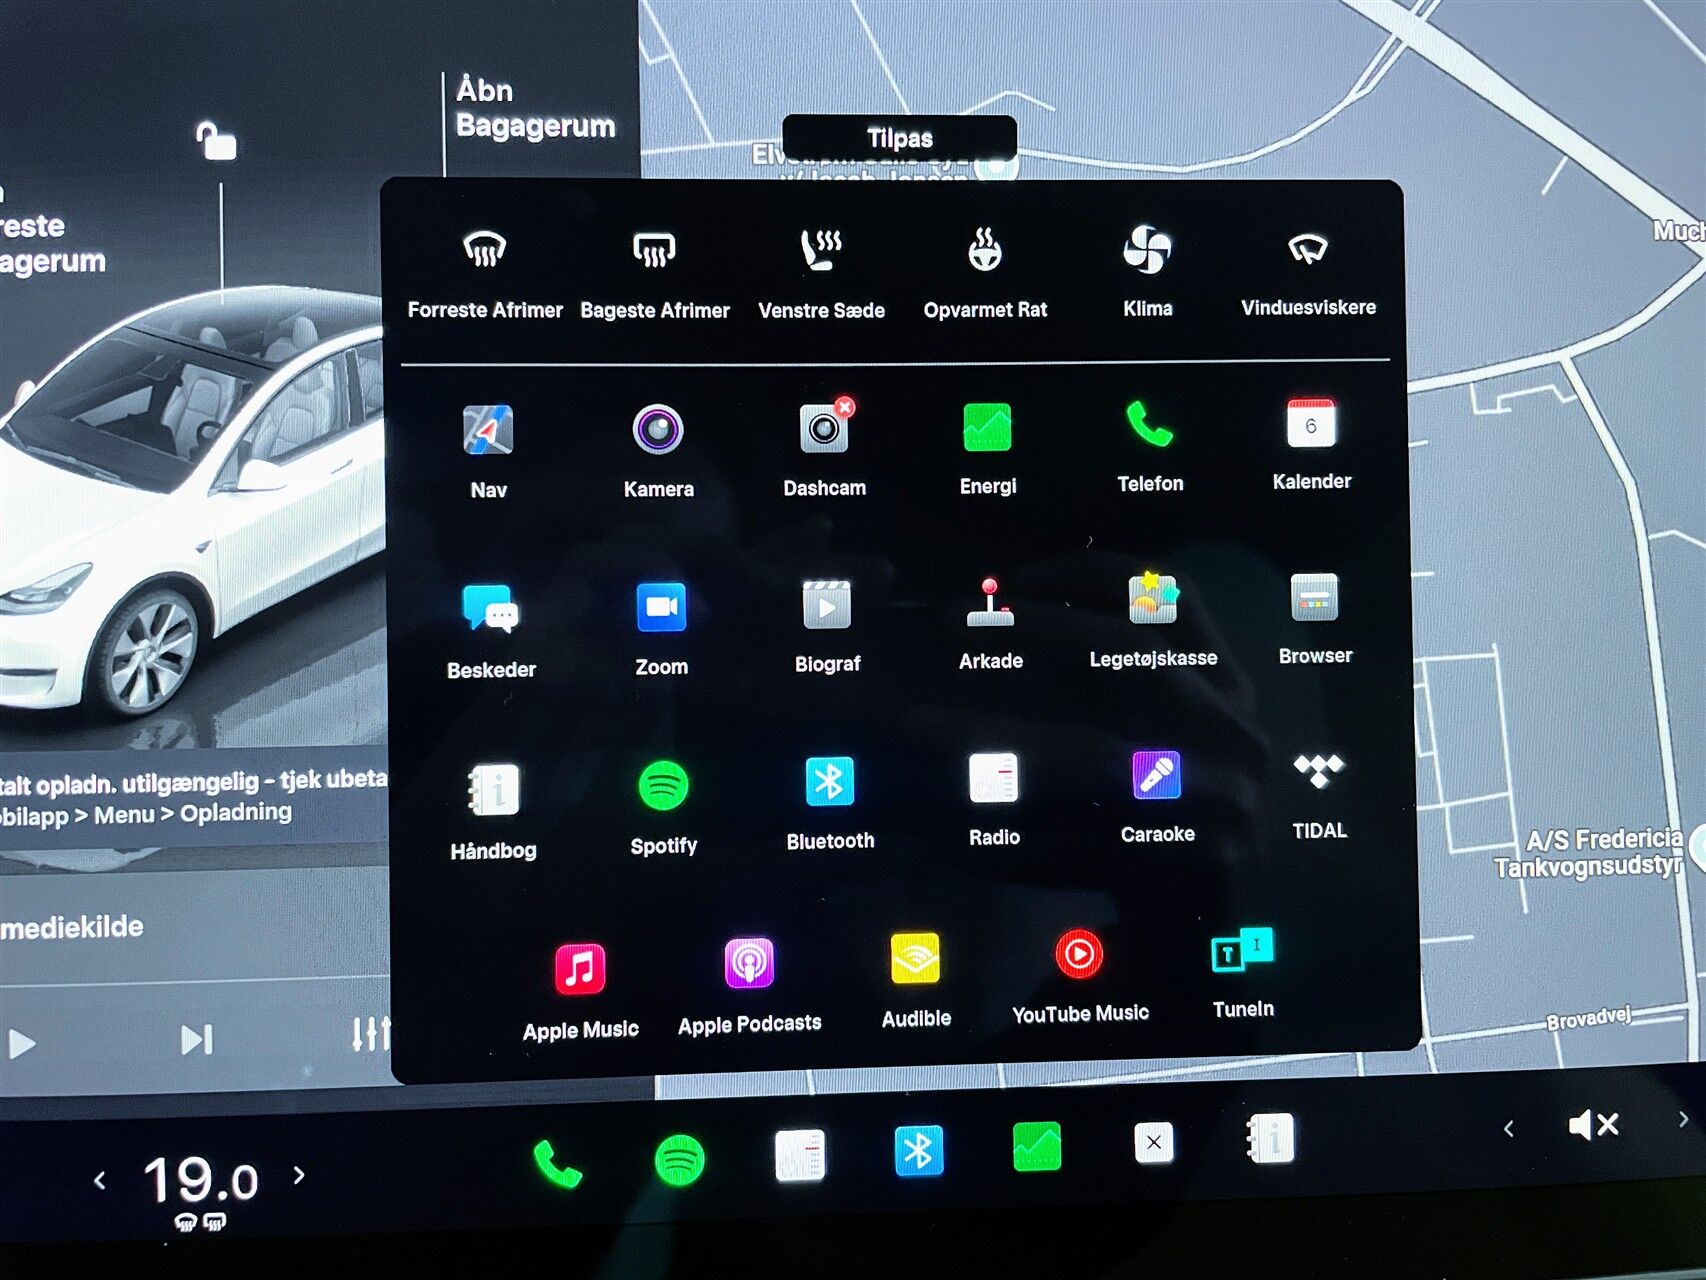Tap Spotify icon in bottom dock
Viewport: 1706px width, 1280px height.
click(679, 1160)
